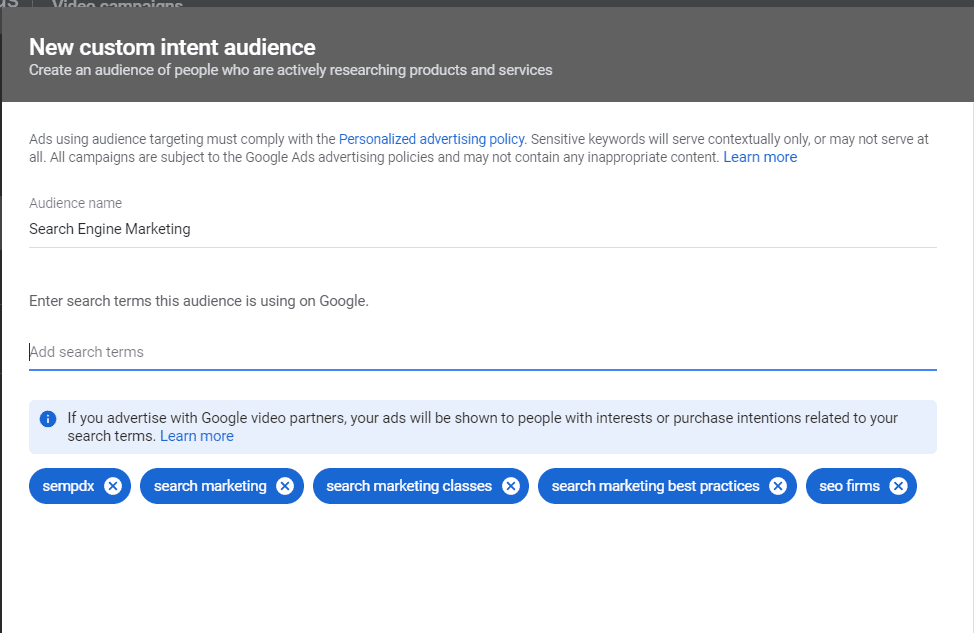974x633 pixels.
Task: Remove the 'search marketing' keyword chip
Action: click(288, 486)
